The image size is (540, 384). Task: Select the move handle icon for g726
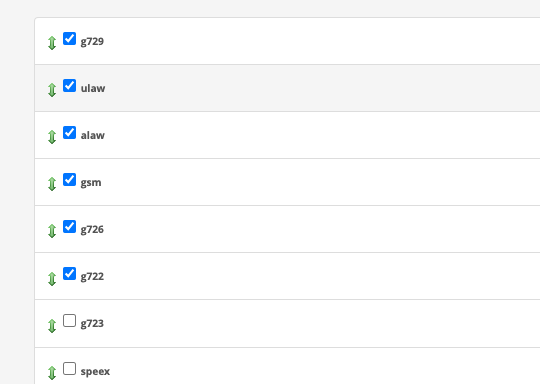point(52,231)
